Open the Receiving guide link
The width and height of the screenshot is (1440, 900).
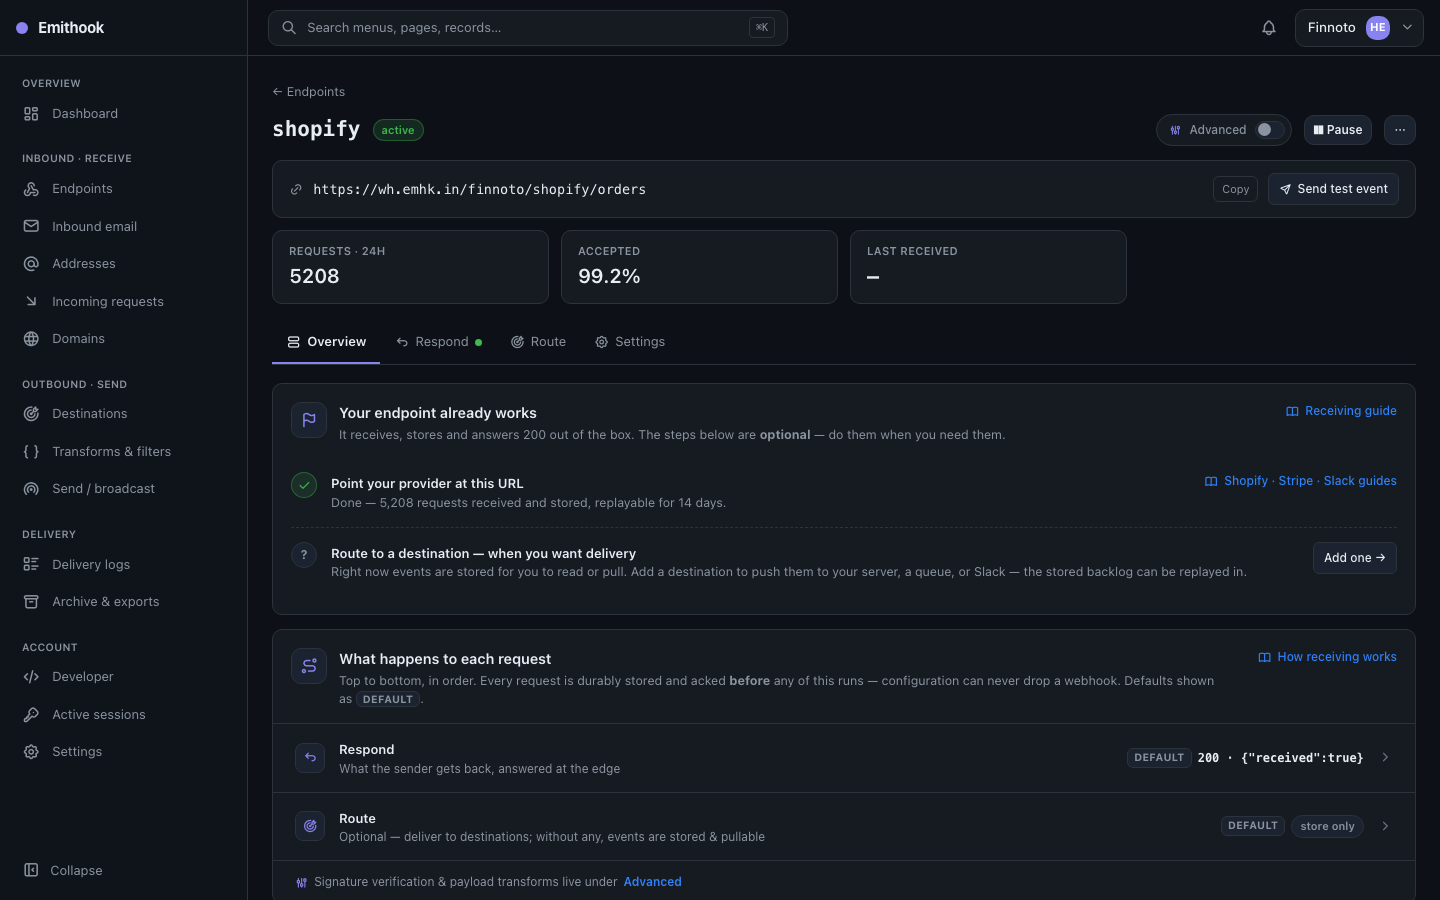(1341, 411)
